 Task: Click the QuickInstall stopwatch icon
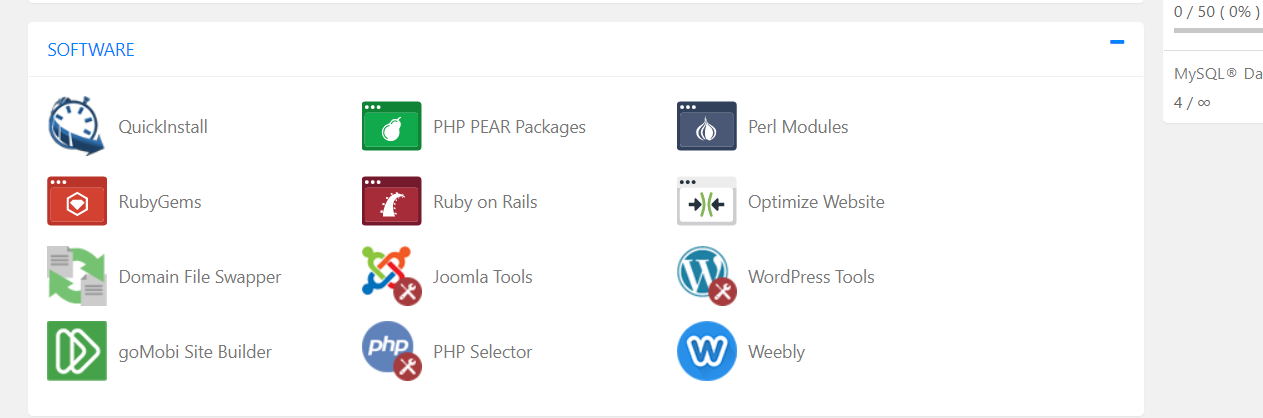tap(76, 127)
